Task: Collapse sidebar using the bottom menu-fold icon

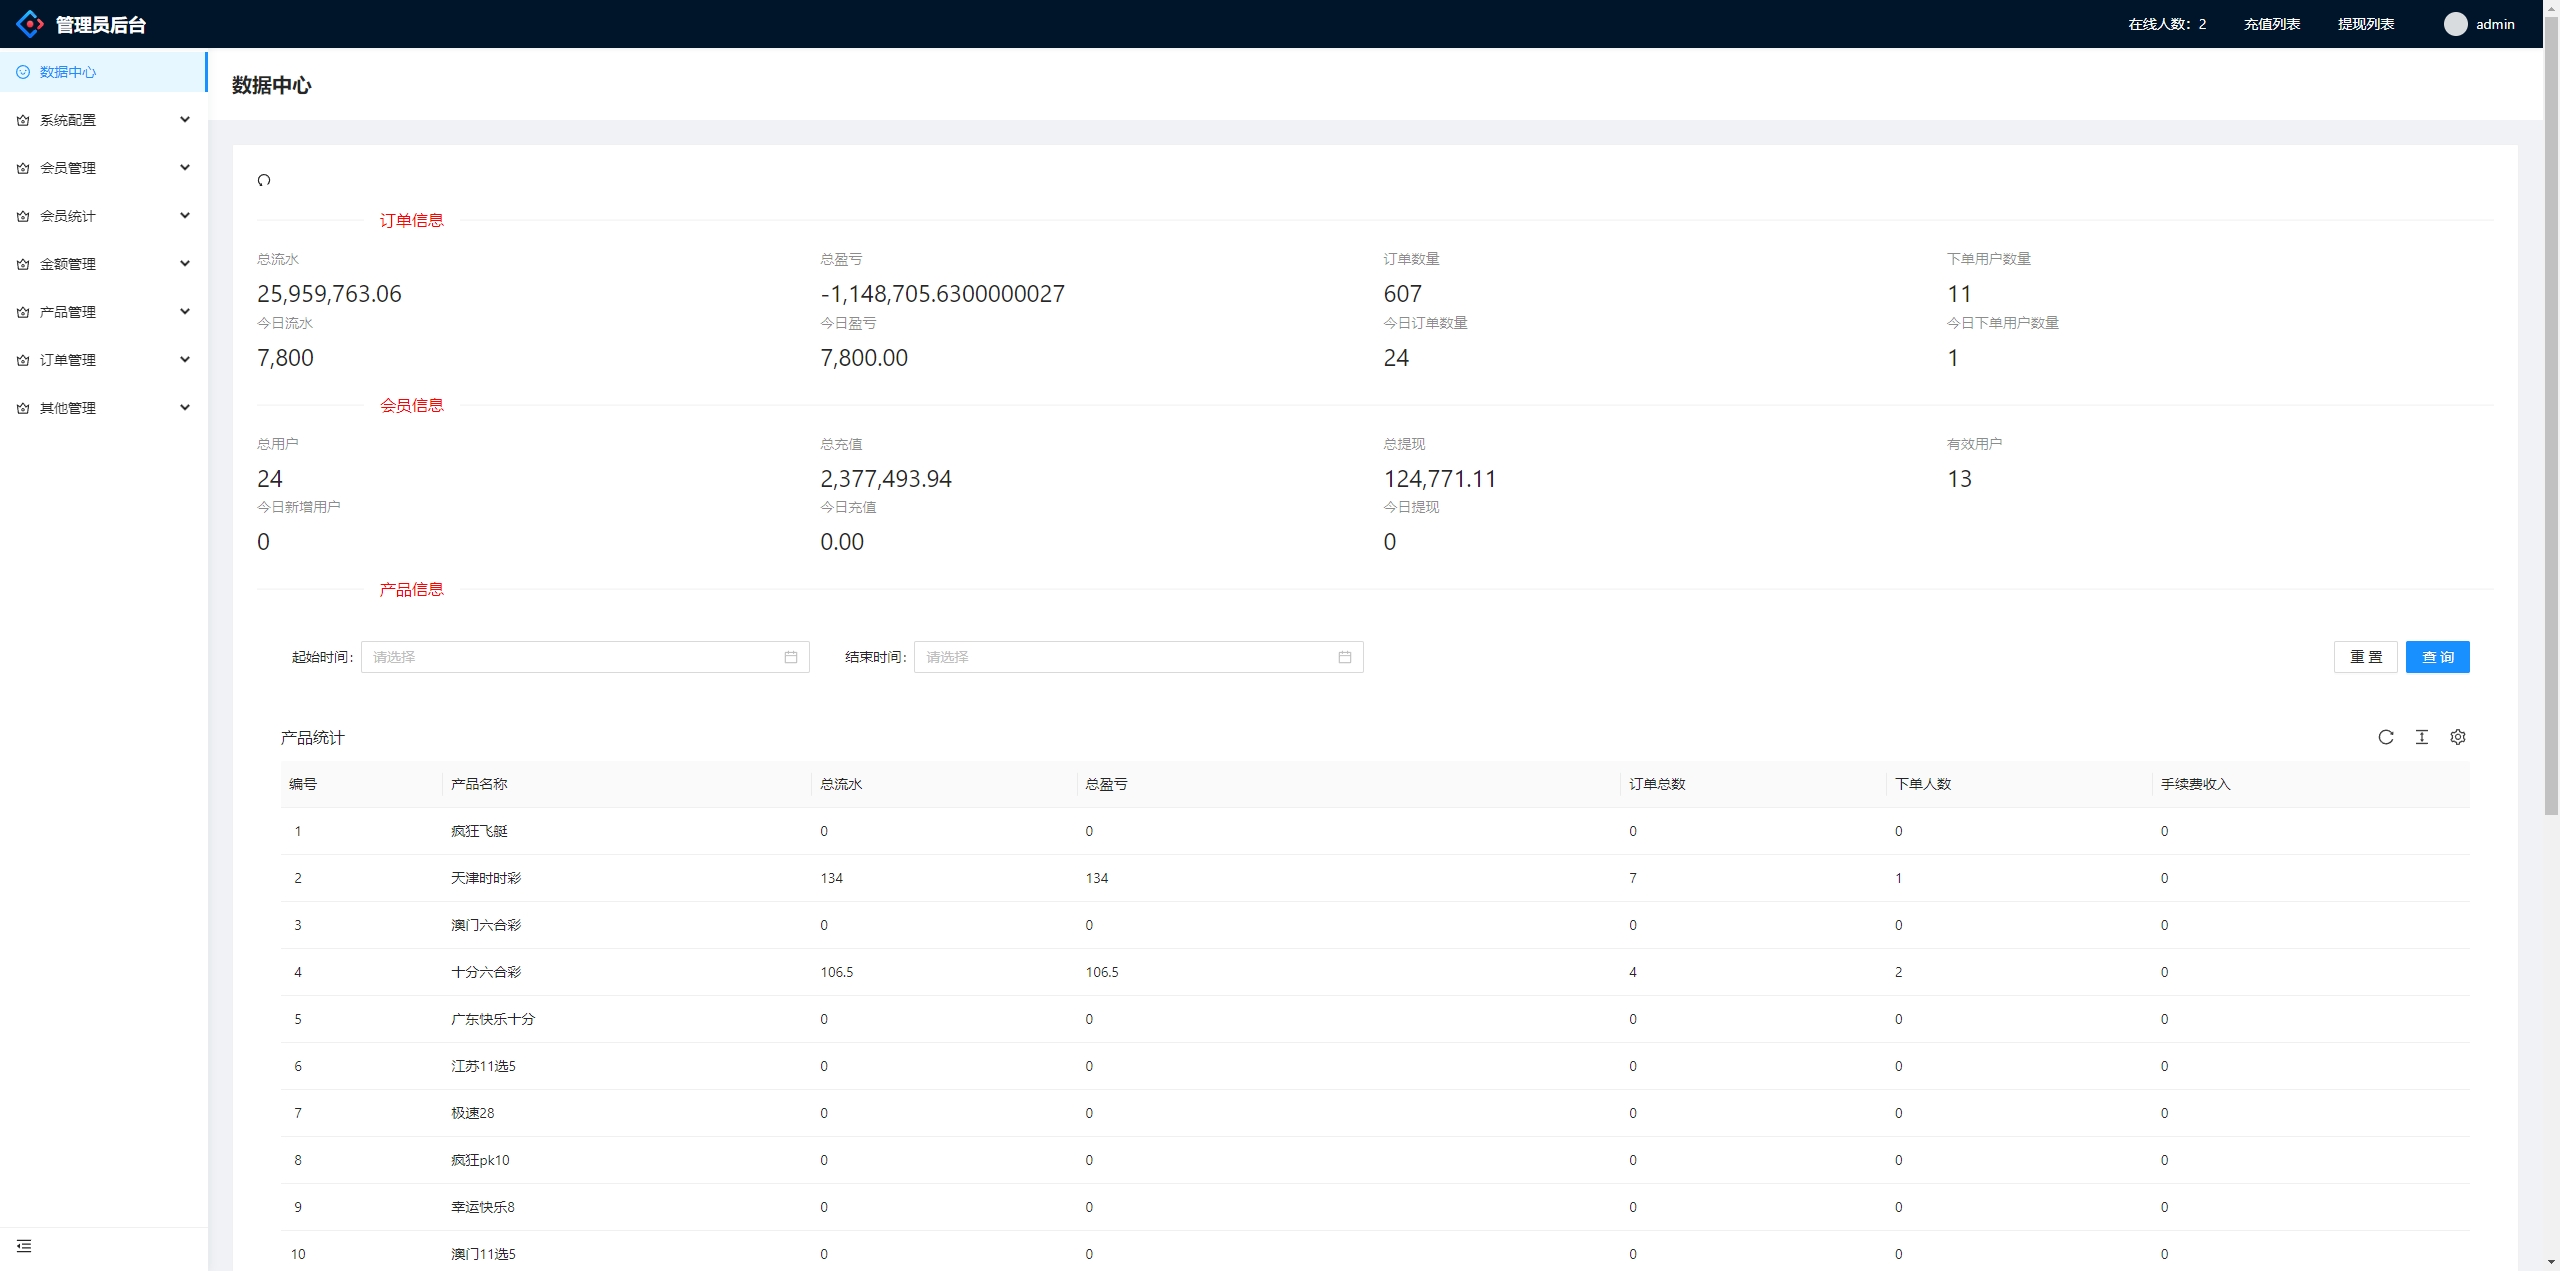Action: pyautogui.click(x=24, y=1246)
